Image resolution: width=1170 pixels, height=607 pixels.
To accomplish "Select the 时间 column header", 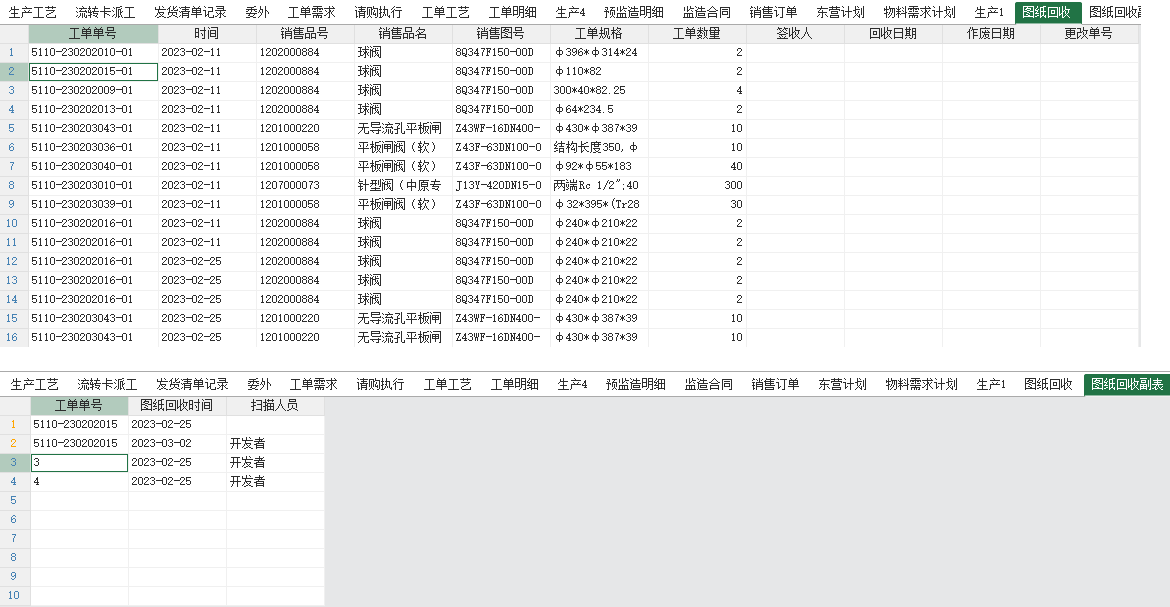I will pyautogui.click(x=207, y=34).
